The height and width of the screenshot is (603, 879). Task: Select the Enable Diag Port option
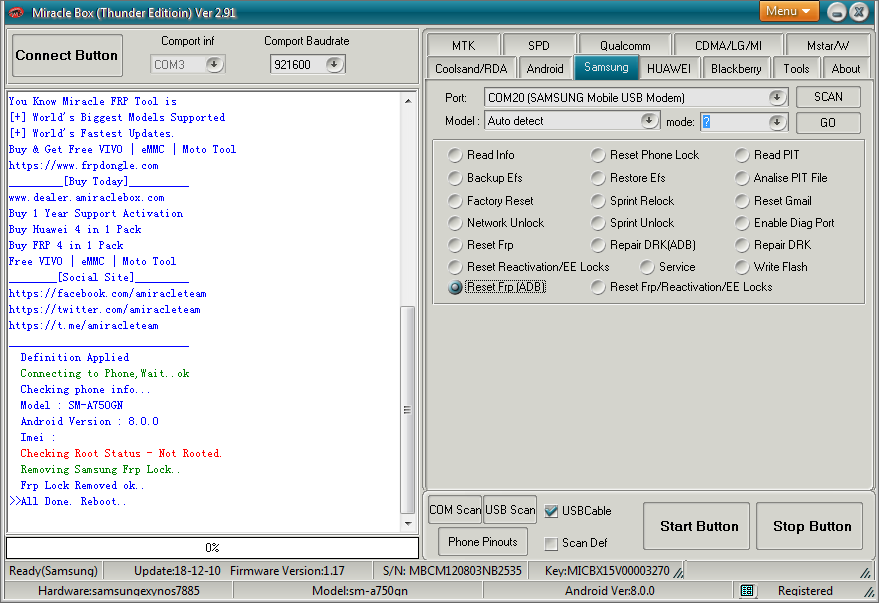(x=742, y=222)
